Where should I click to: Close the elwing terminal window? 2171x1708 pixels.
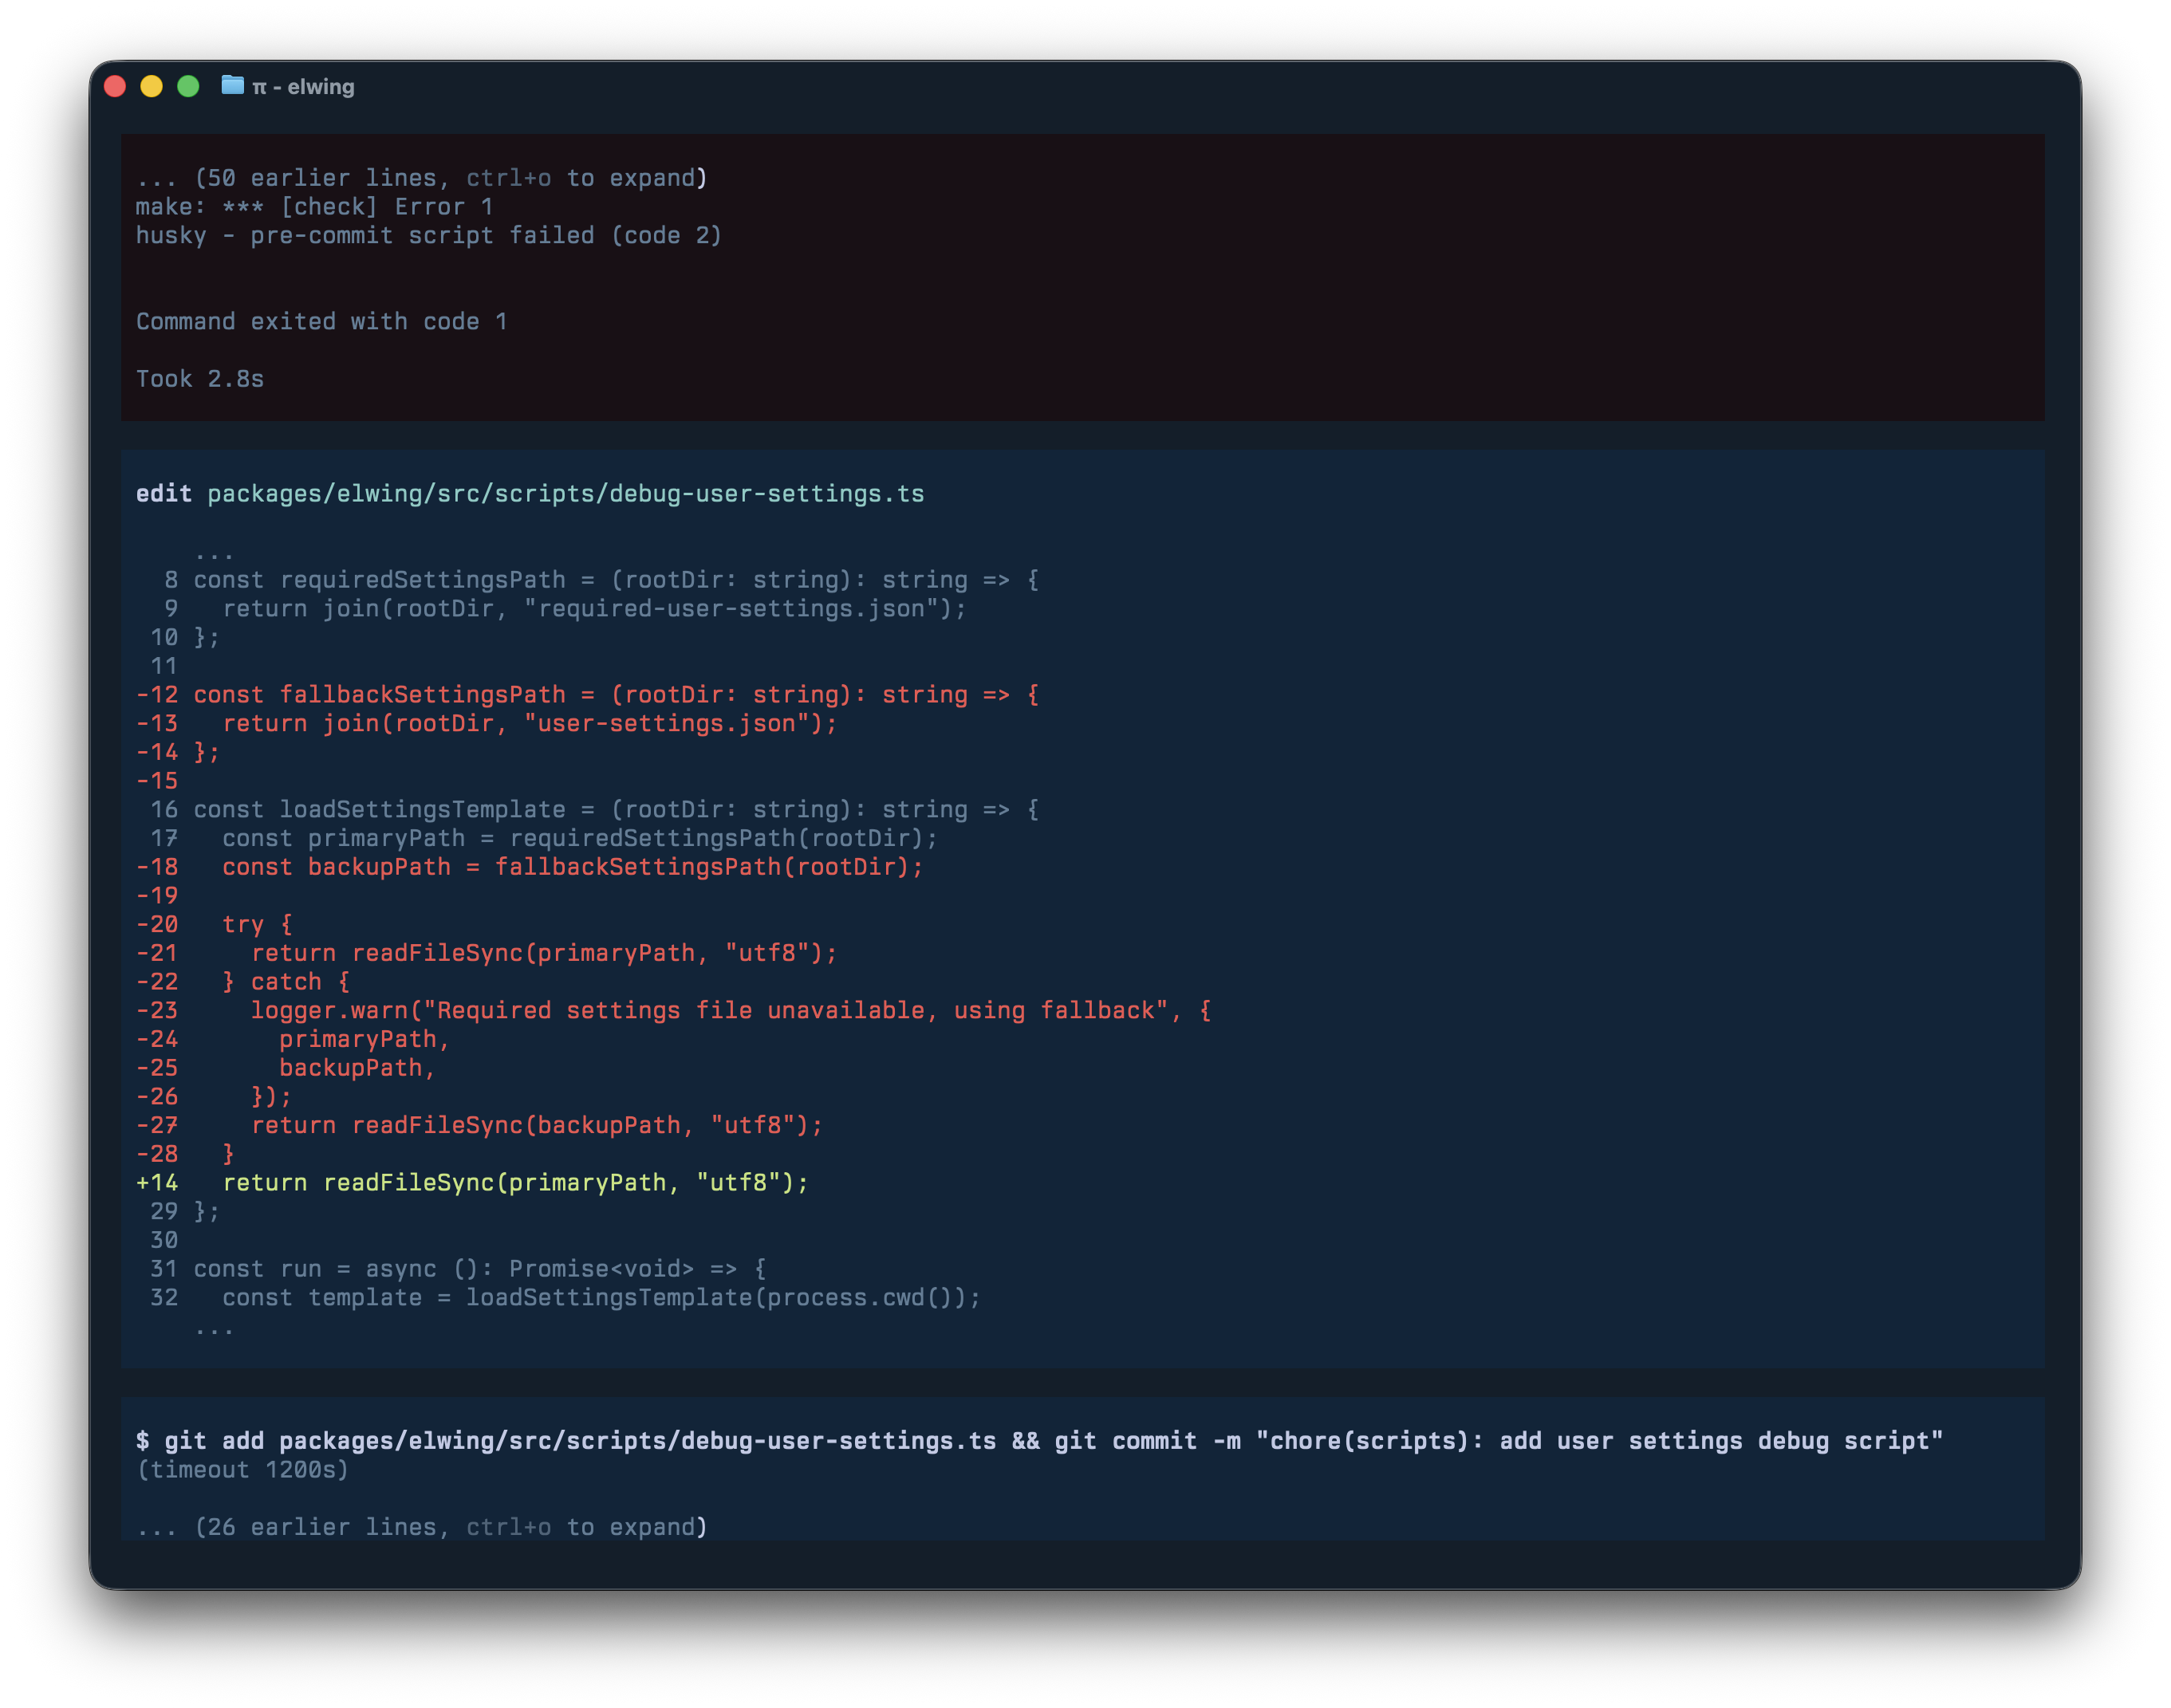tap(116, 86)
